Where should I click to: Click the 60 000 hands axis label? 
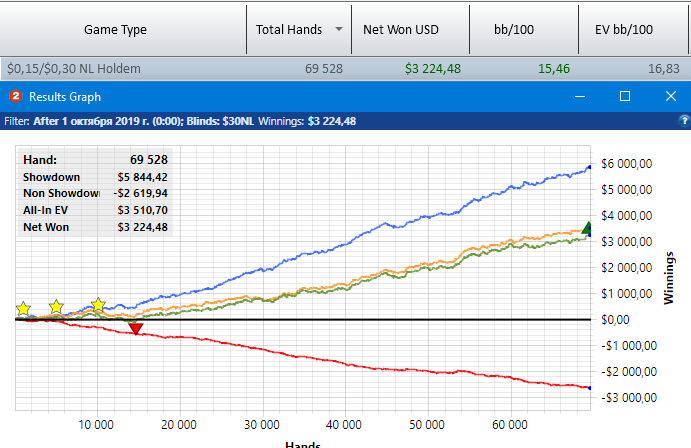click(510, 425)
